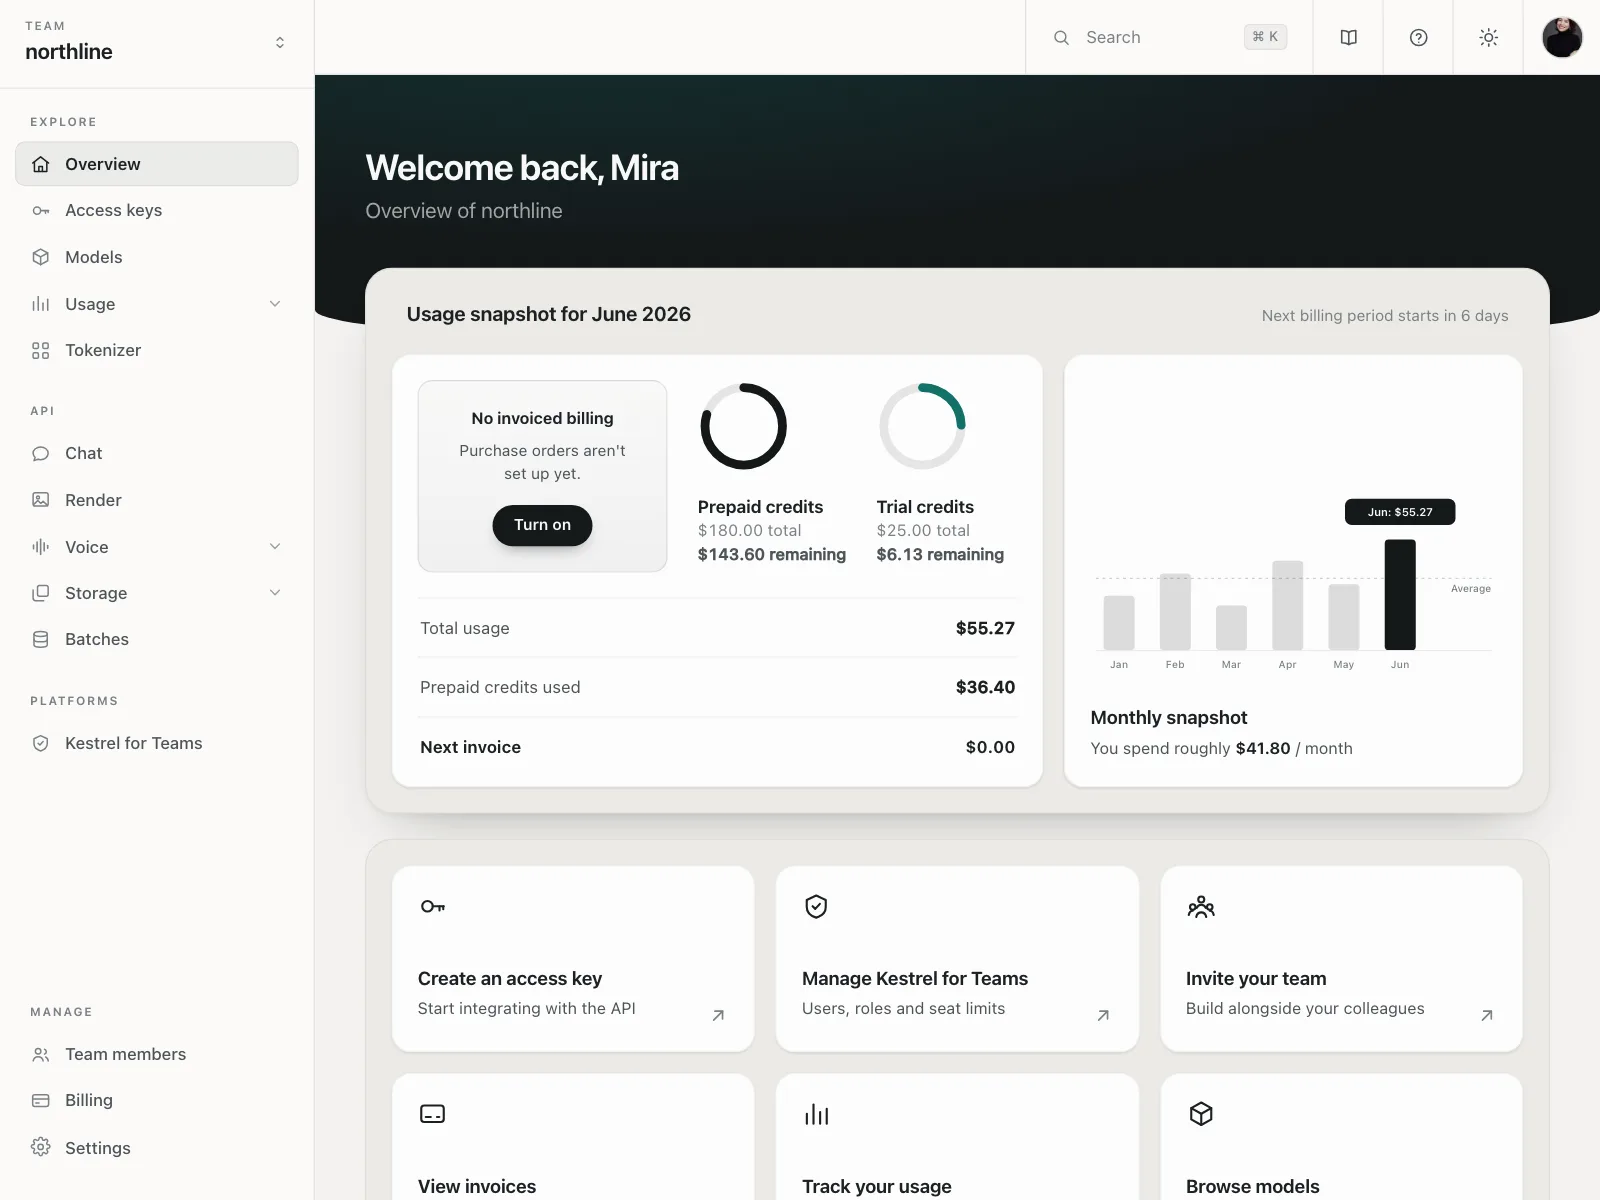Click the Total usage value $55.27

point(985,628)
